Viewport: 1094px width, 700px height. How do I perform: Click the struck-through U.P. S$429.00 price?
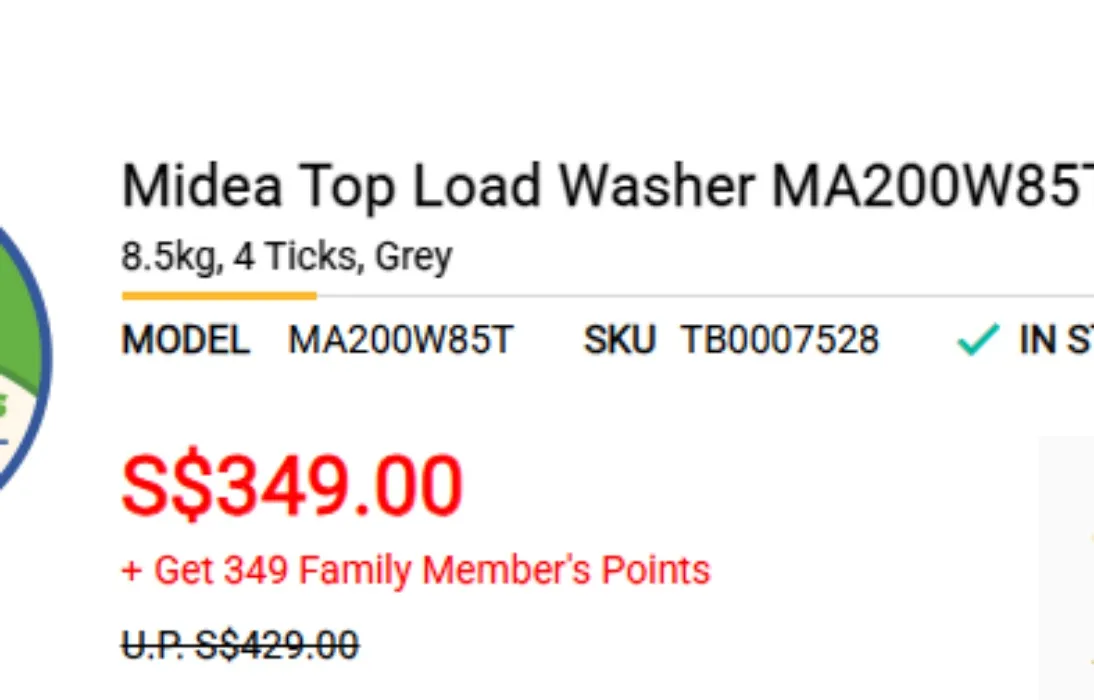(241, 644)
